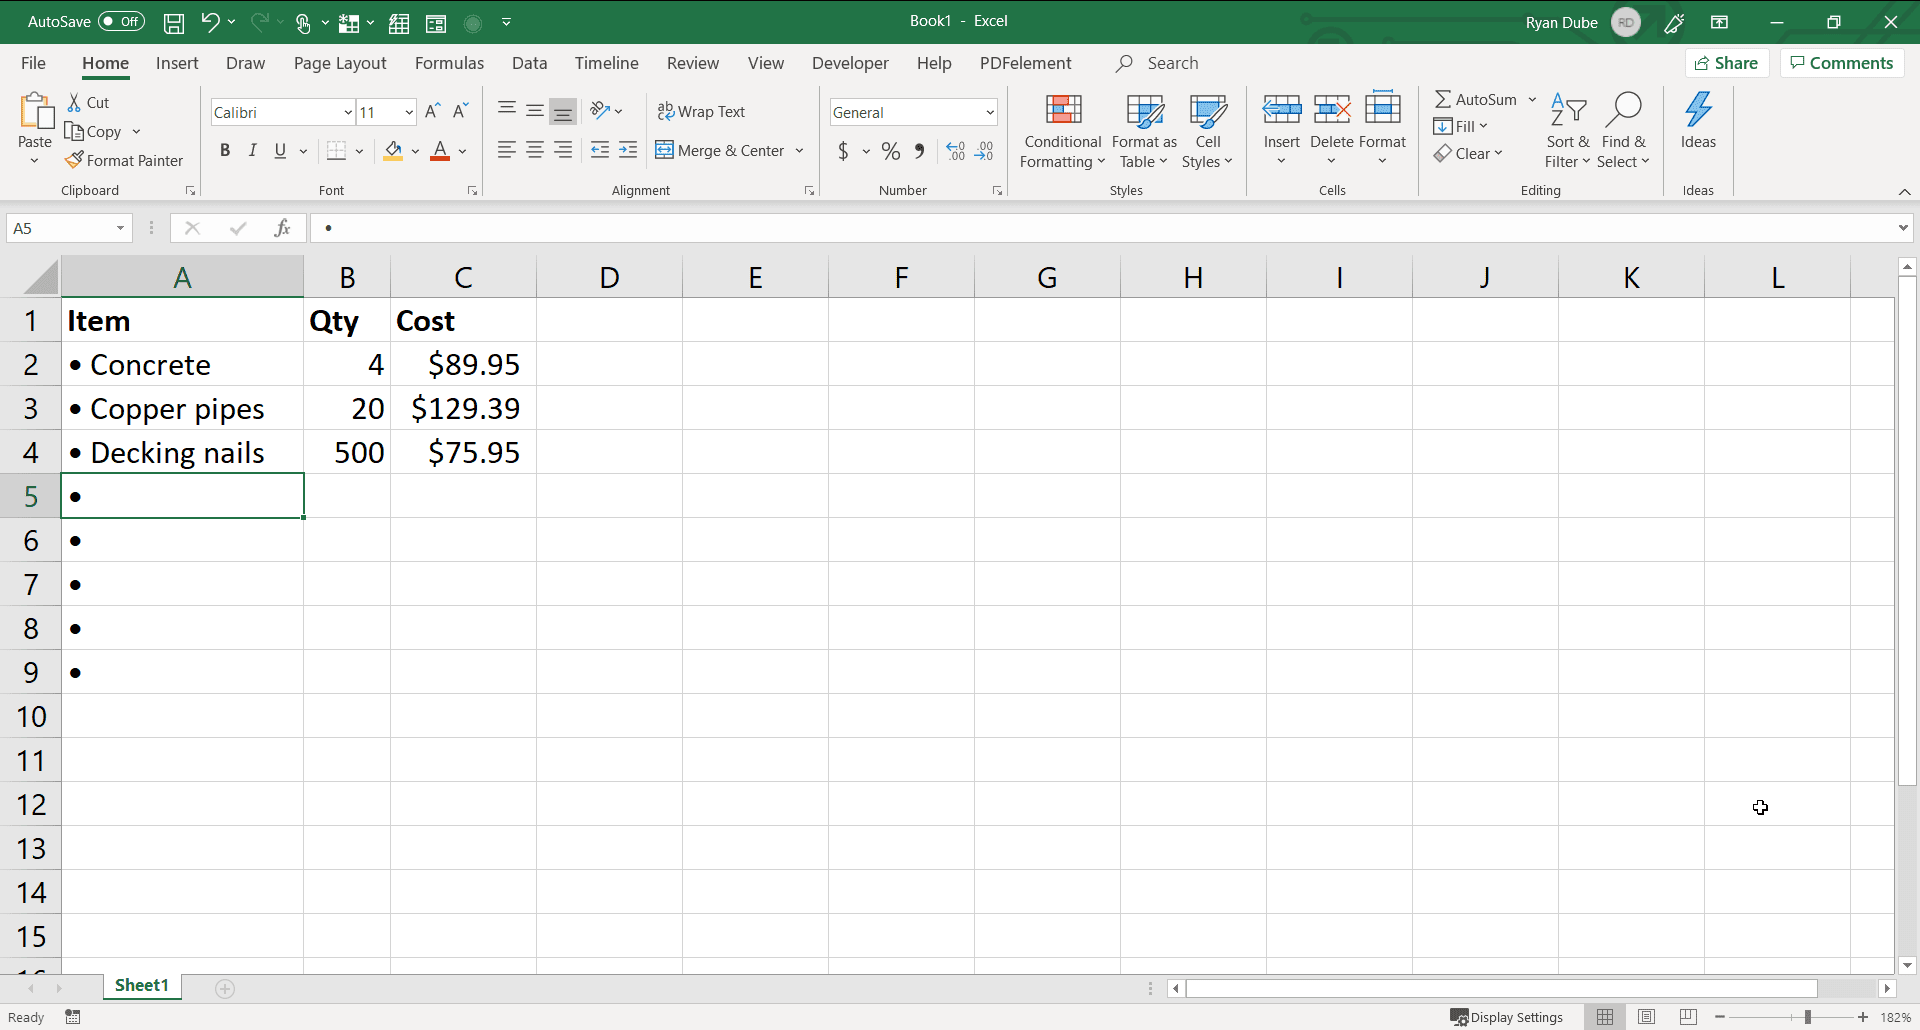This screenshot has width=1920, height=1030.
Task: Increase font size with the large A icon
Action: tap(432, 112)
